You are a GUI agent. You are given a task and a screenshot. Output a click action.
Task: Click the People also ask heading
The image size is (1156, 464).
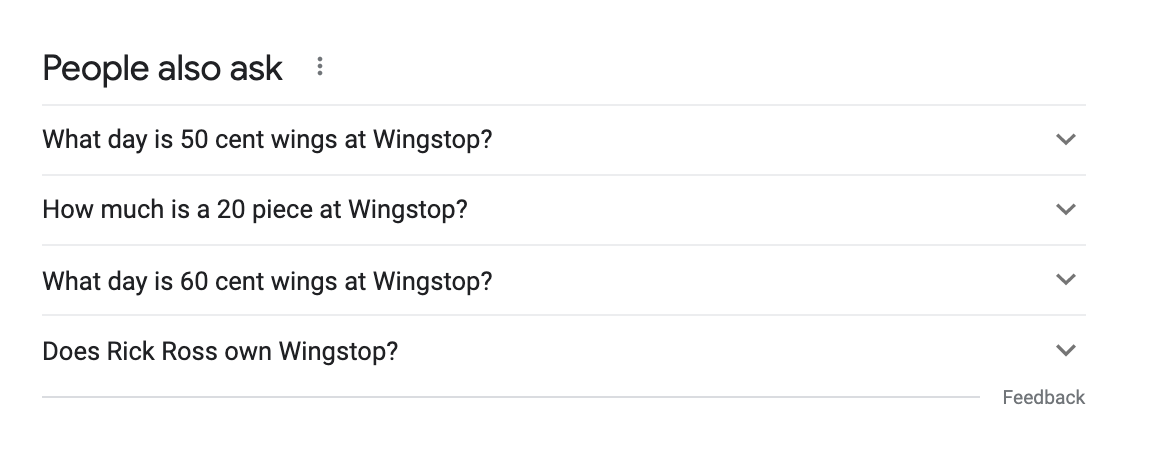click(x=162, y=69)
